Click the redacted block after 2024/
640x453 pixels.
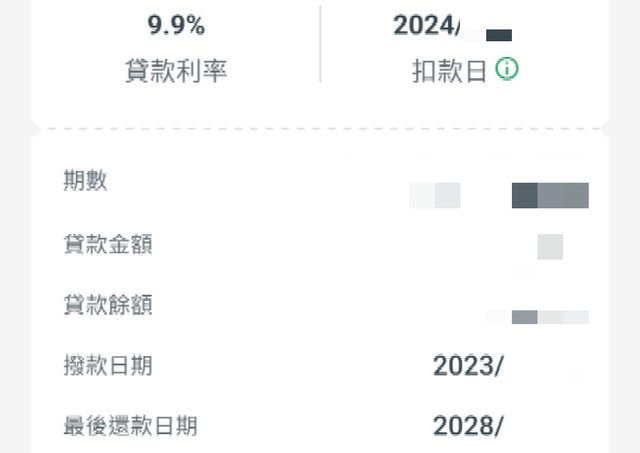click(498, 34)
